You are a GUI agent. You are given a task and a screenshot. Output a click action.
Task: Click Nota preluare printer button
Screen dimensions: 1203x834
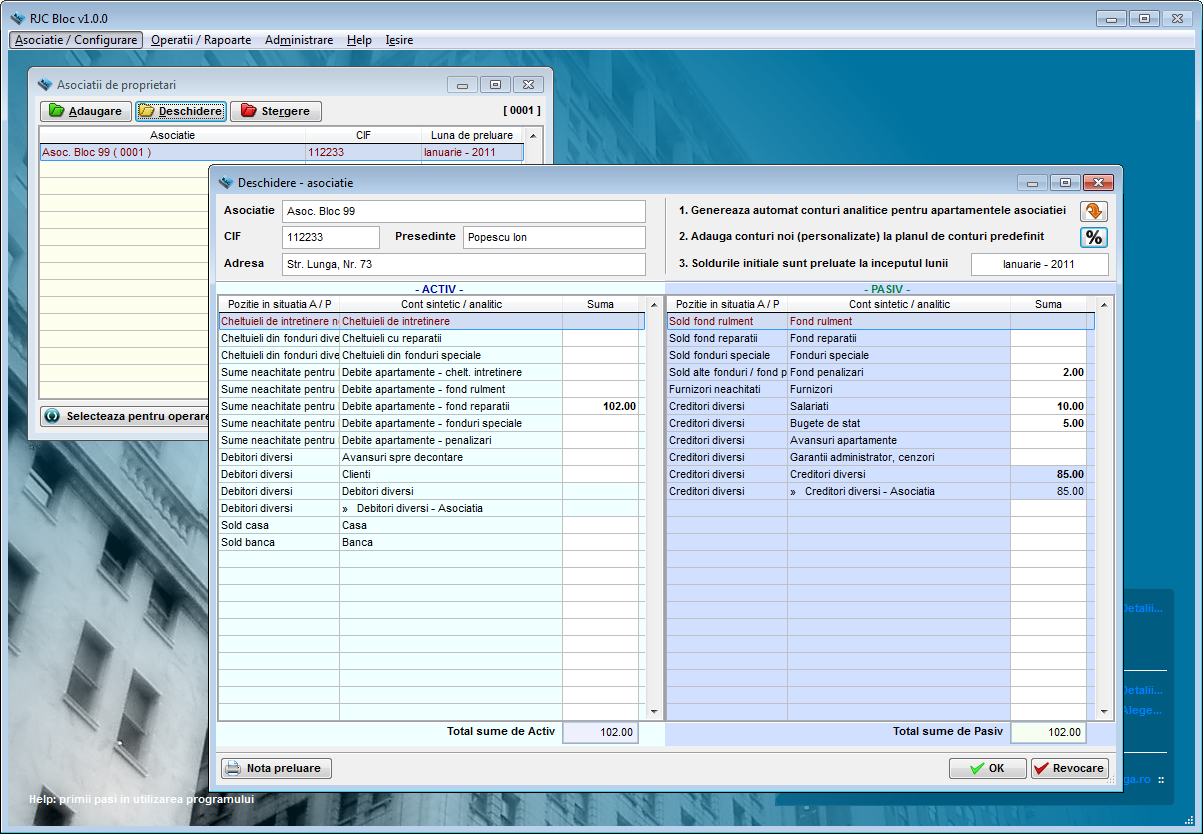pos(276,768)
